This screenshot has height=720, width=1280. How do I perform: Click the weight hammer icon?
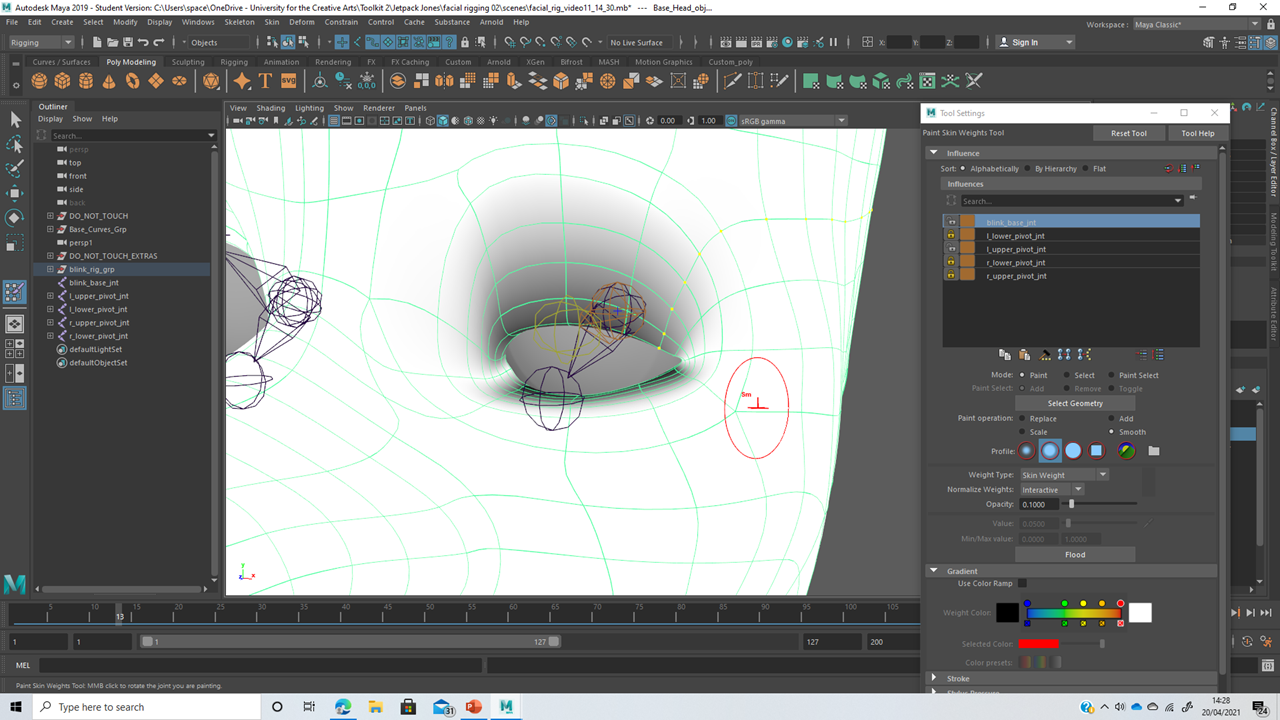click(x=1045, y=354)
